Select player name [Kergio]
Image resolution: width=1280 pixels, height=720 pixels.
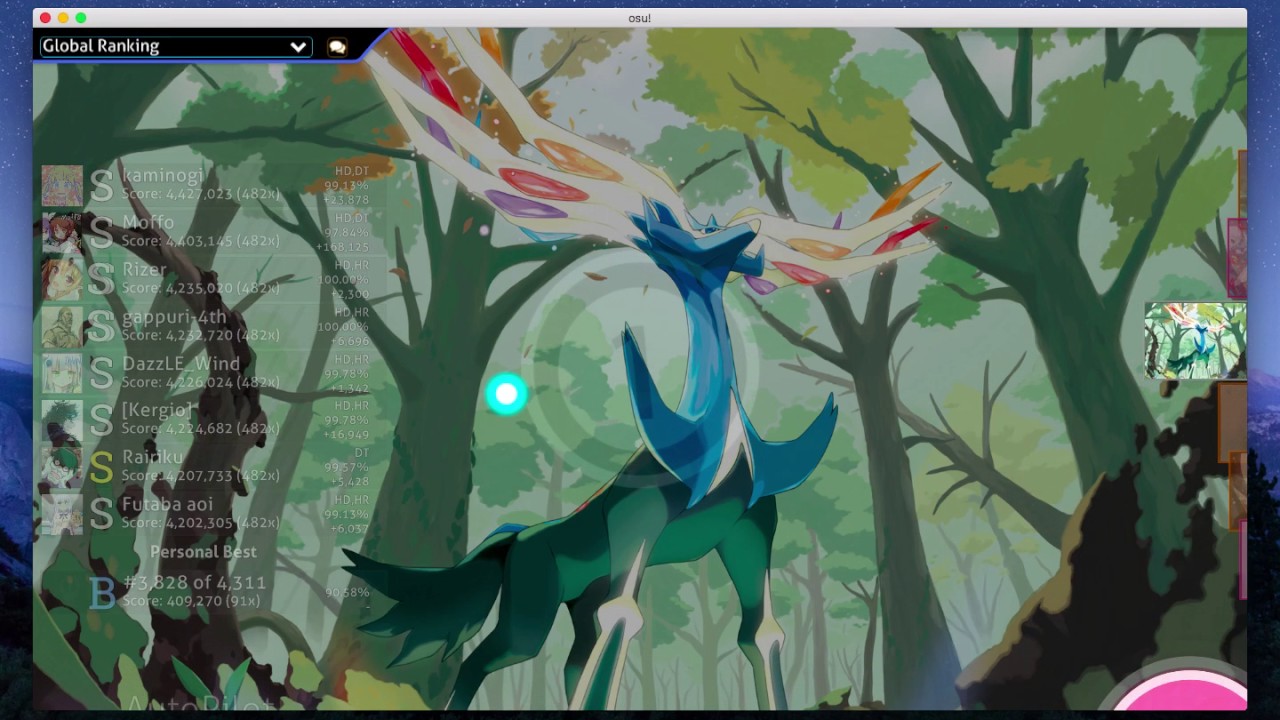(157, 410)
